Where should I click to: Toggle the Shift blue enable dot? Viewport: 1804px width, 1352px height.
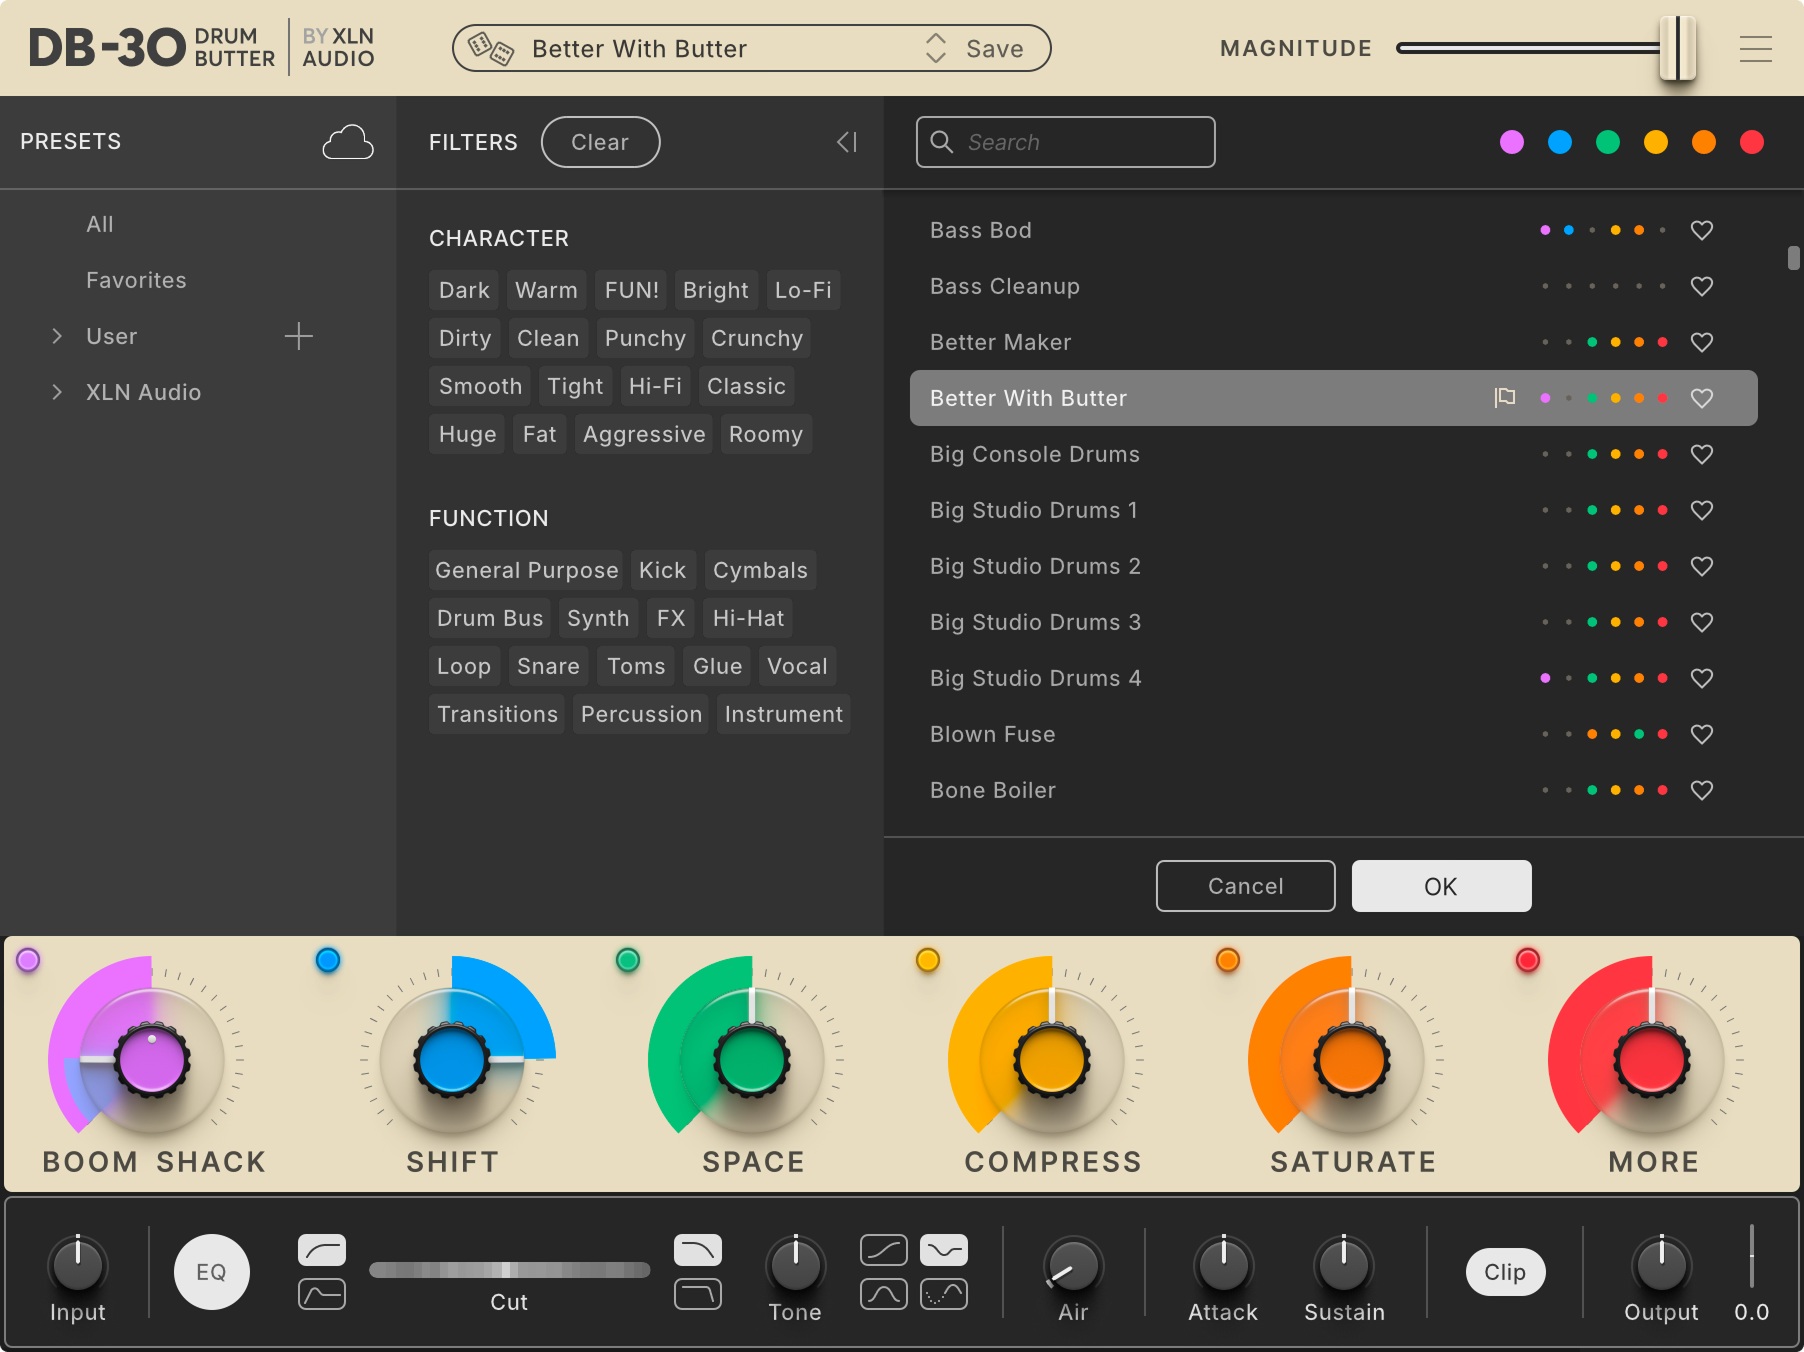[x=328, y=960]
